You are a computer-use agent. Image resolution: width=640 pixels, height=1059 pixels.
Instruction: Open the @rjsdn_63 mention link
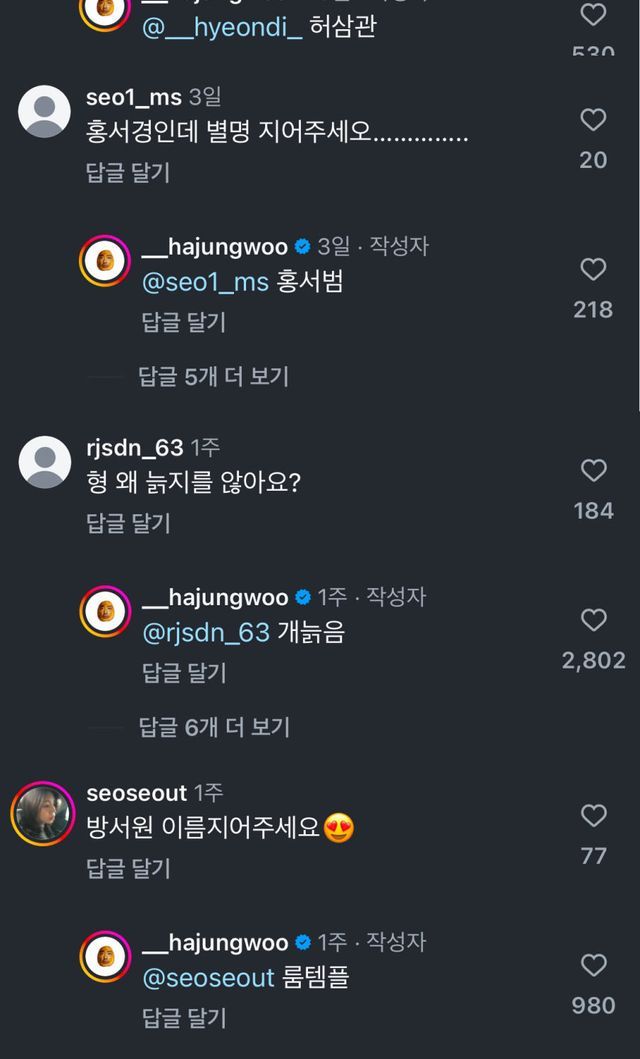pyautogui.click(x=206, y=633)
